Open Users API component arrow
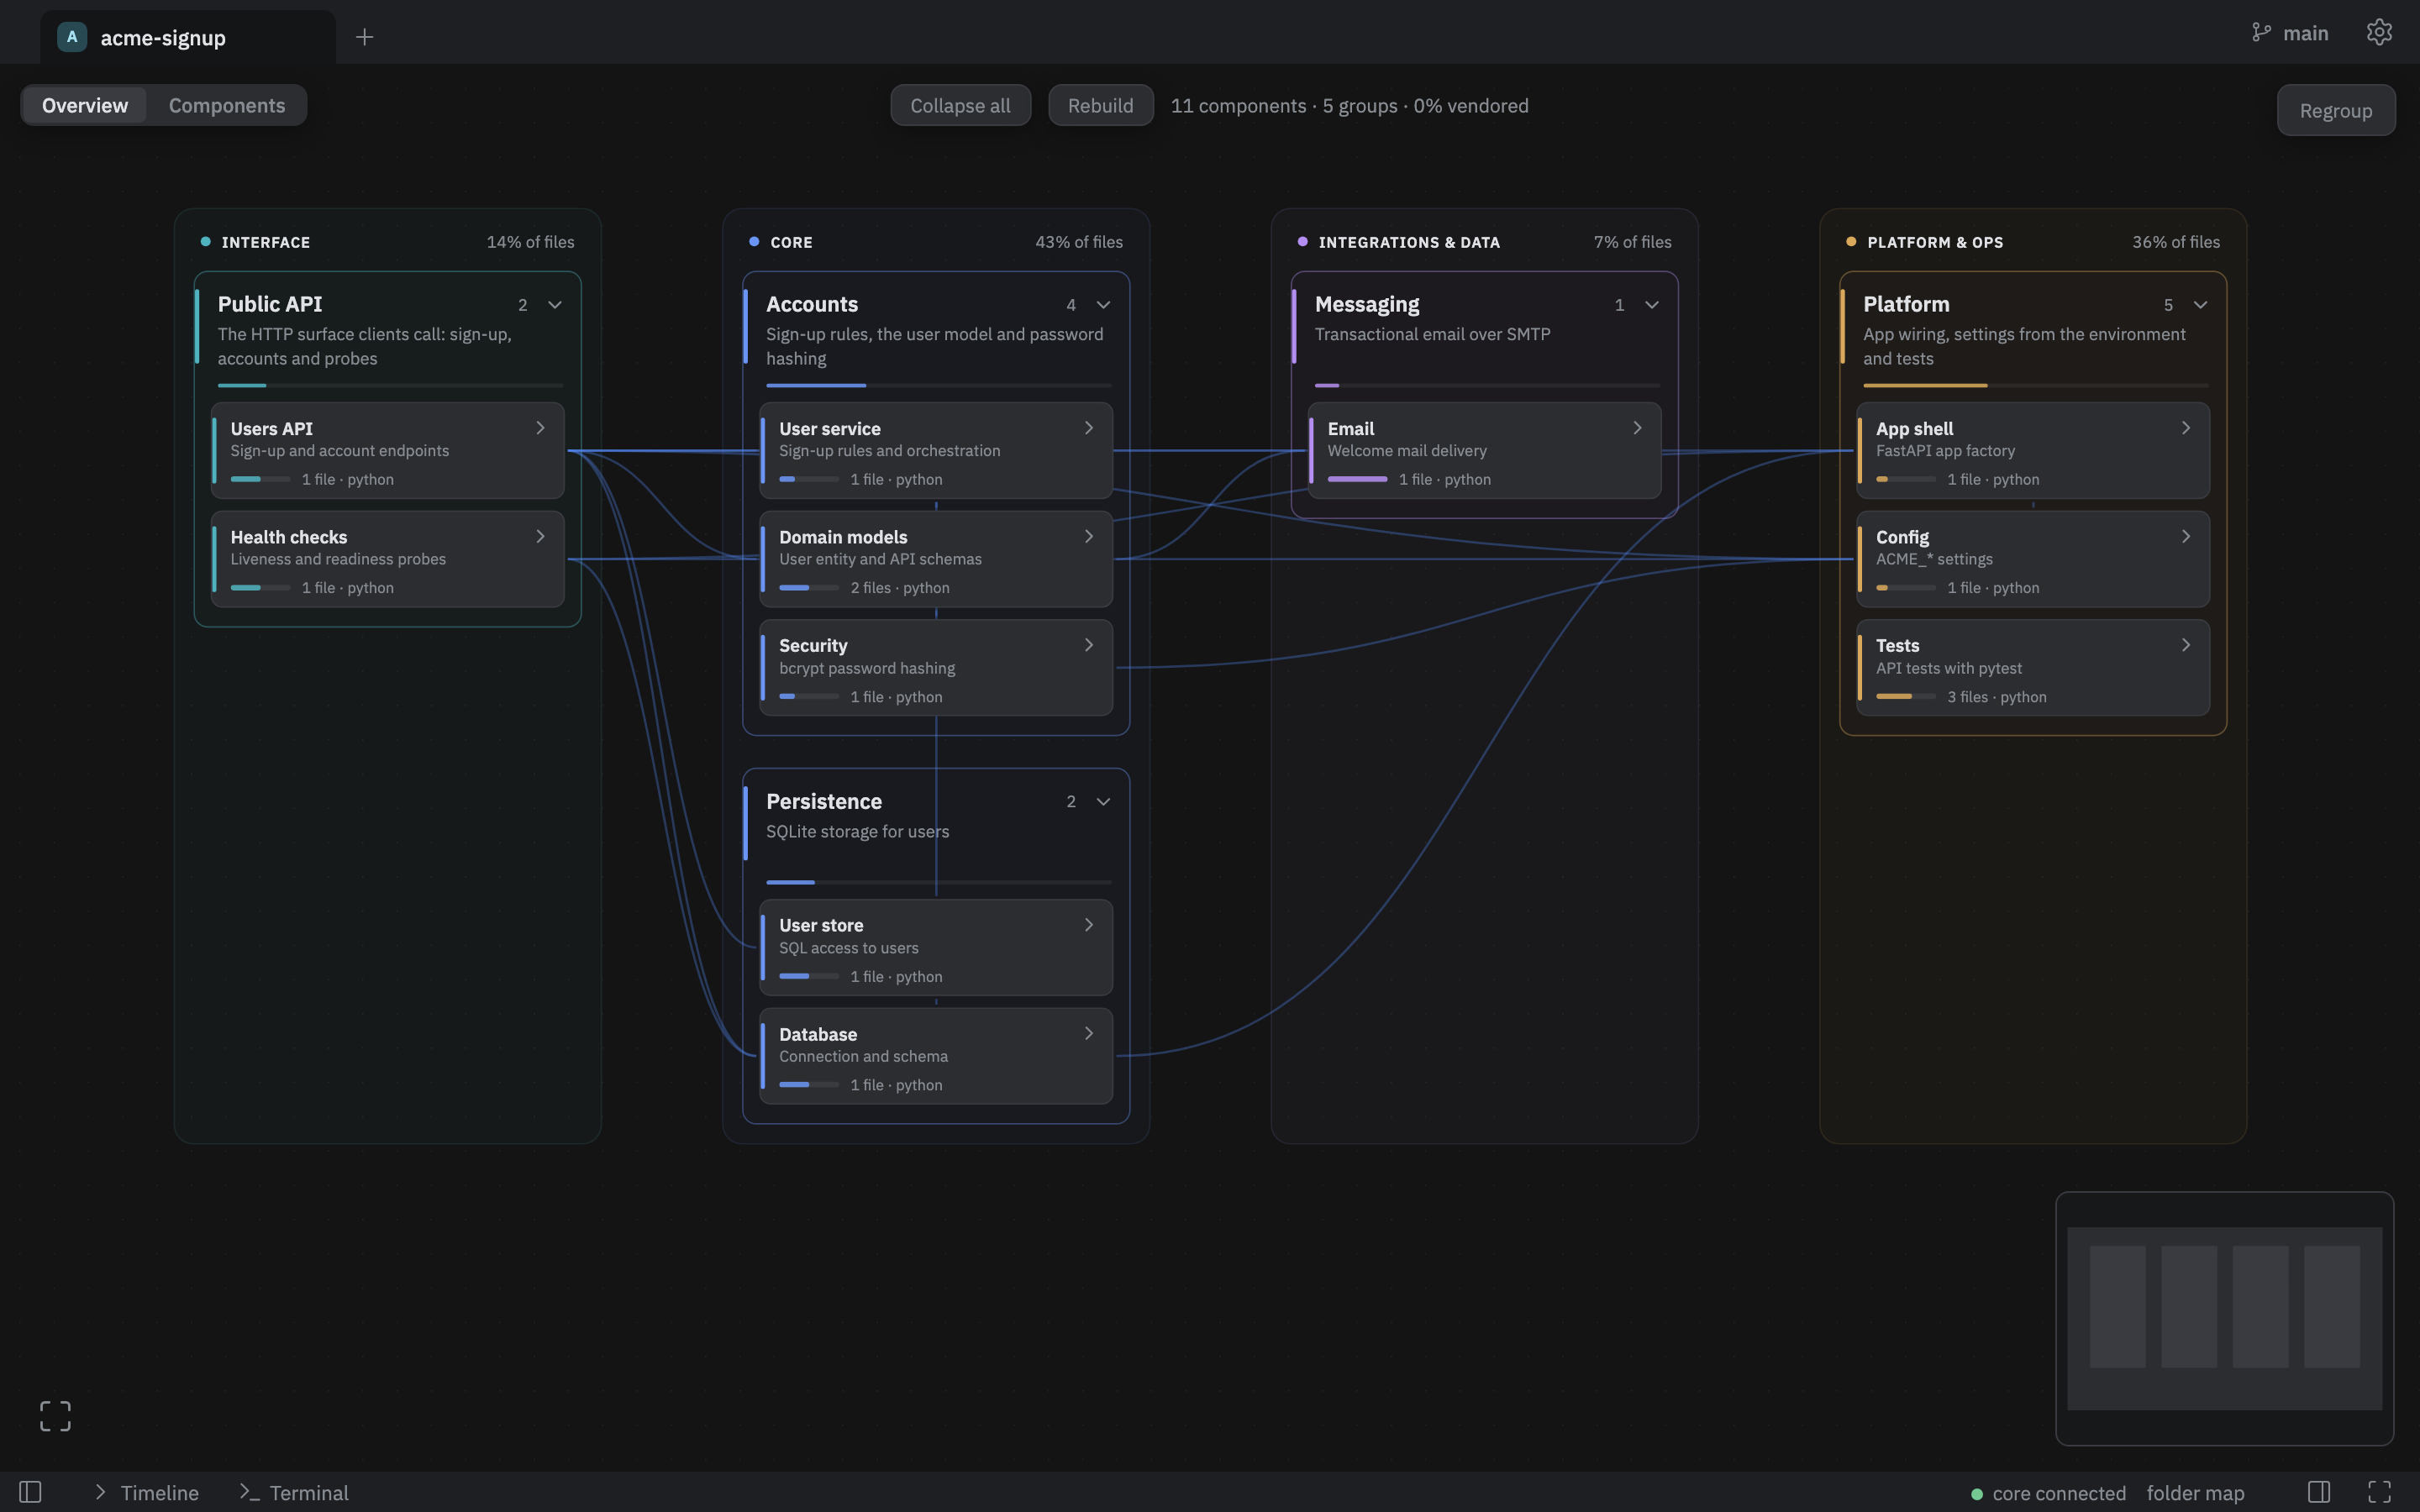This screenshot has height=1512, width=2420. click(540, 428)
